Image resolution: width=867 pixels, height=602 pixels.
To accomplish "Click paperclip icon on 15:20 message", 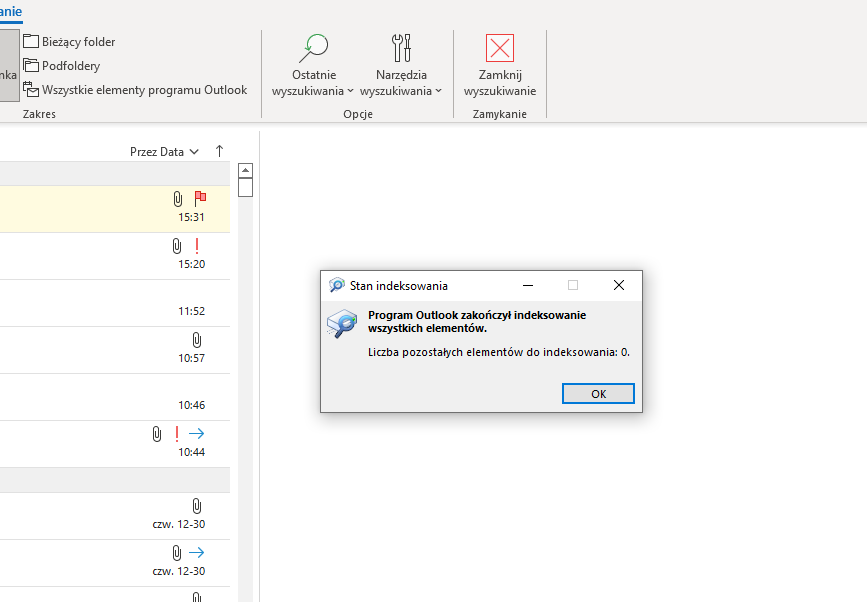I will click(x=176, y=245).
